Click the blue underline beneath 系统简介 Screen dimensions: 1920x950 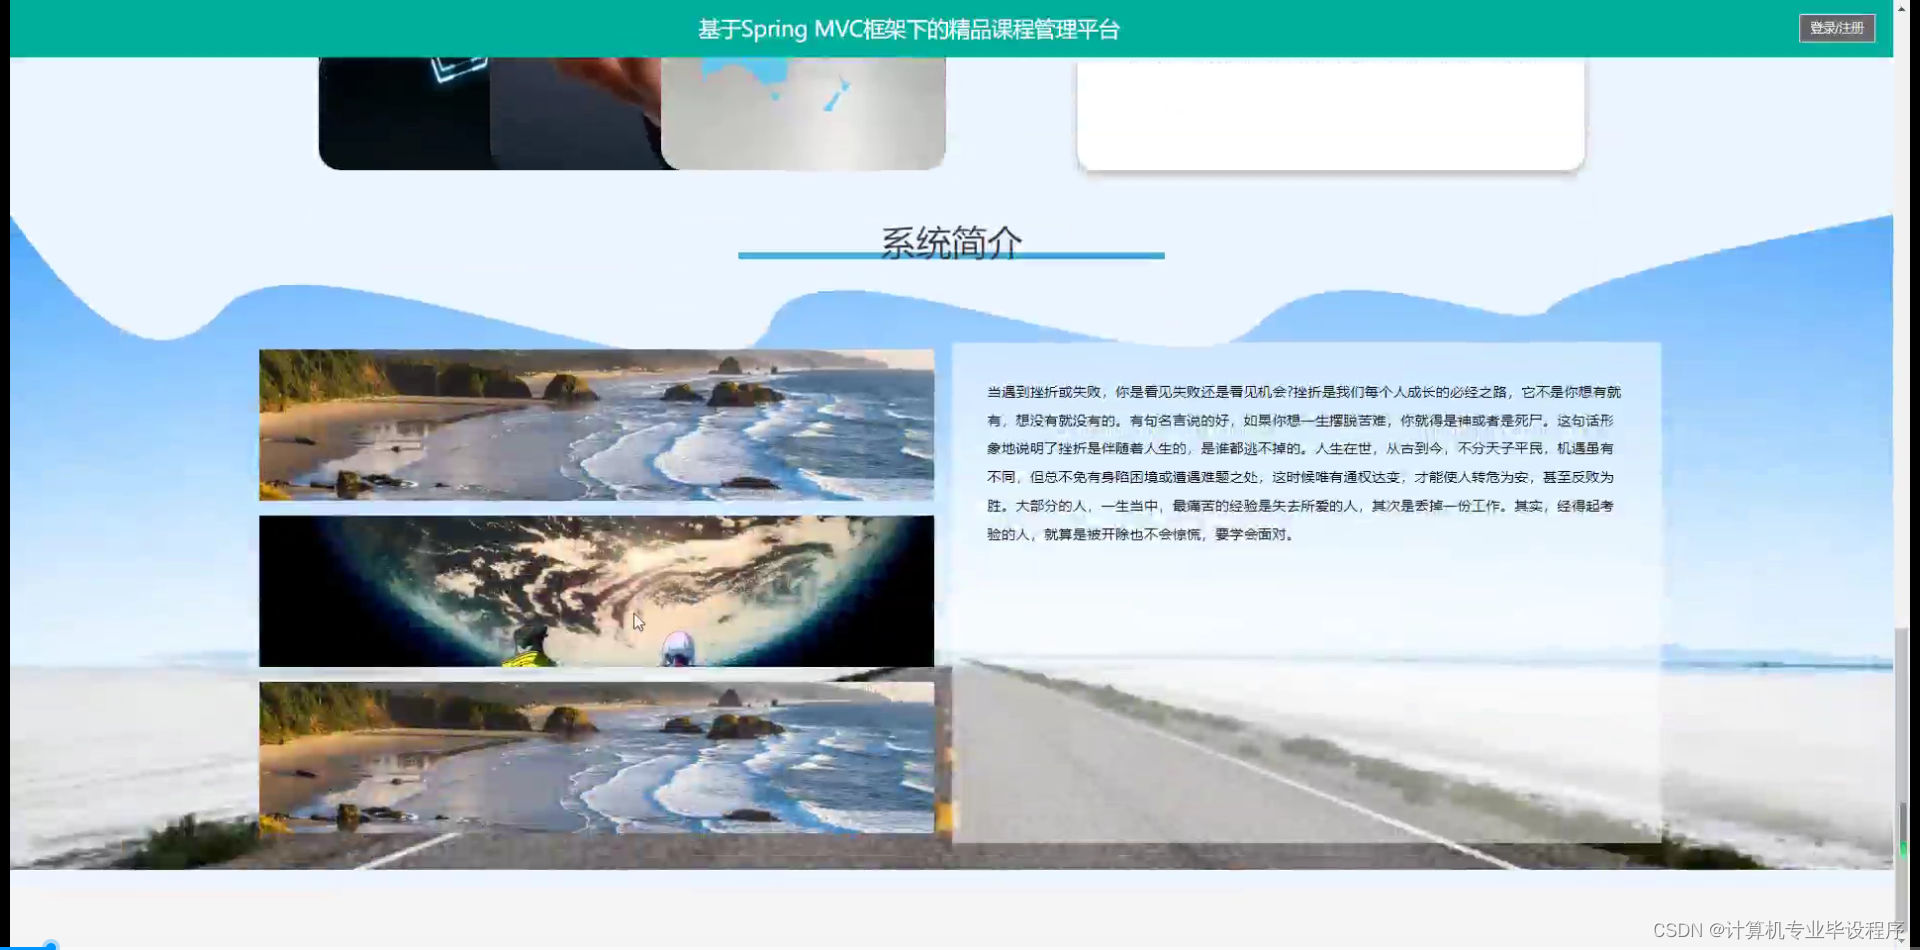[950, 257]
